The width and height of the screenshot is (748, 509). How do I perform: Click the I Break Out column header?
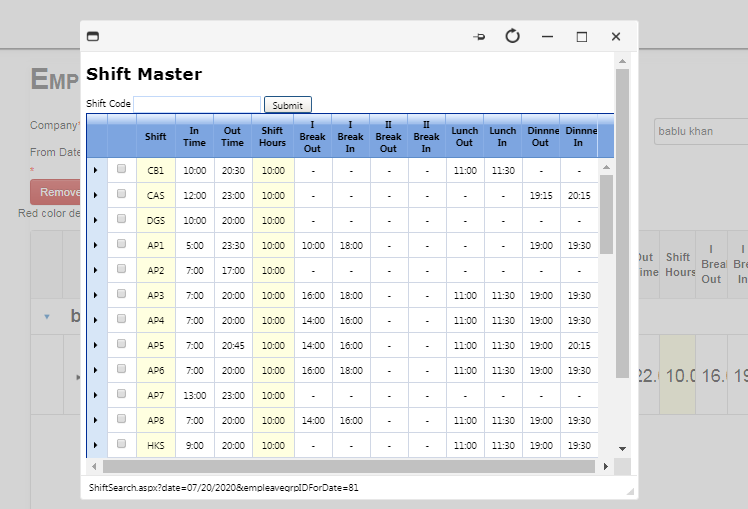point(312,136)
